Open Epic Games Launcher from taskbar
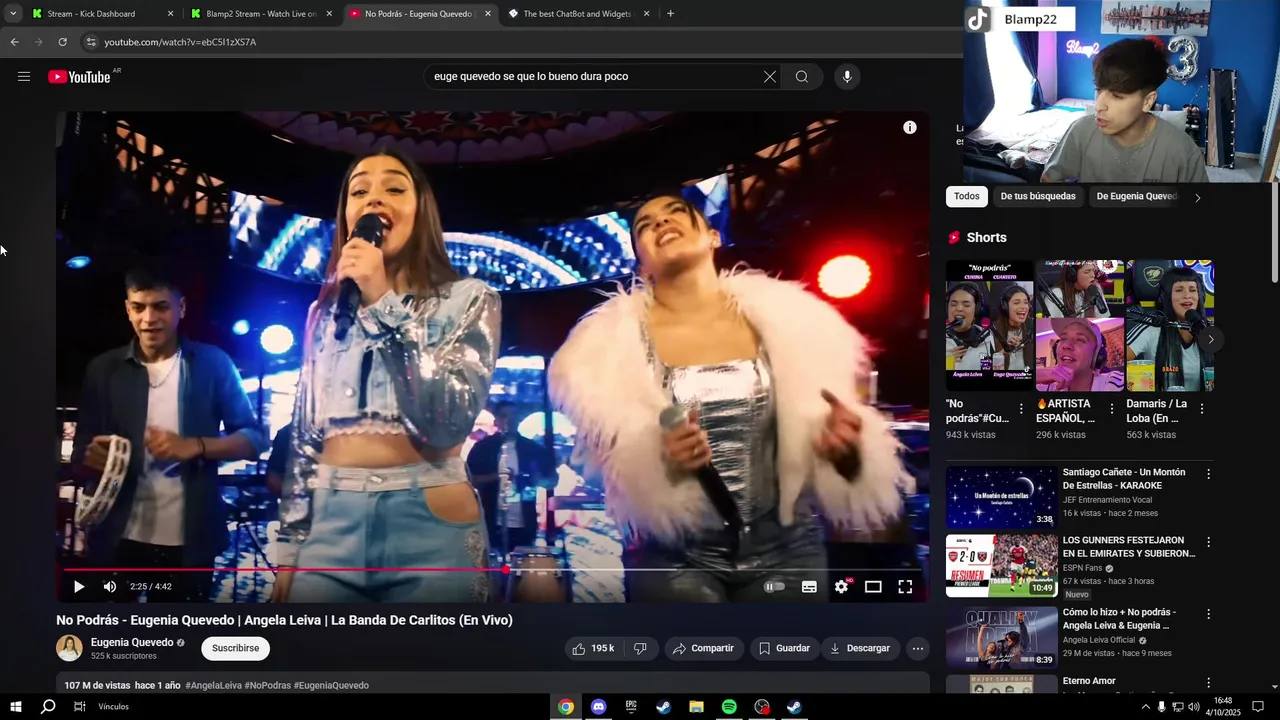Screen dimensions: 1280x720 631,707
